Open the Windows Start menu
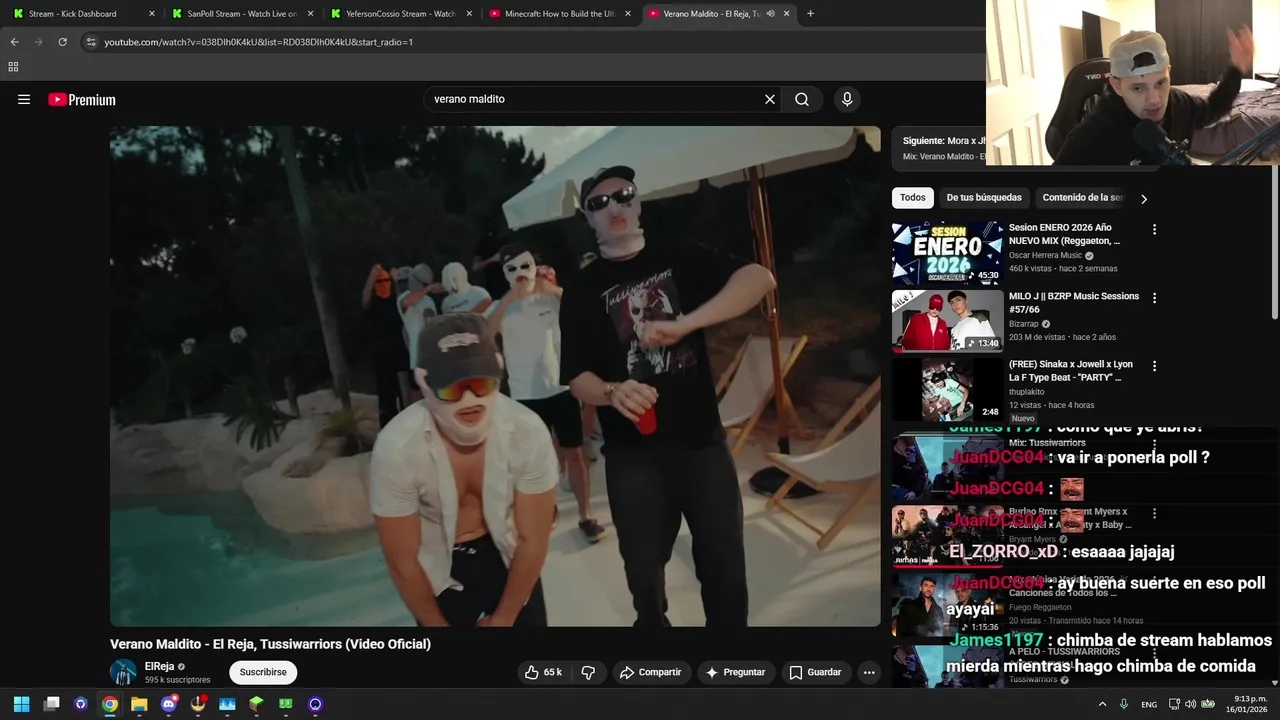The image size is (1280, 720). 21,704
